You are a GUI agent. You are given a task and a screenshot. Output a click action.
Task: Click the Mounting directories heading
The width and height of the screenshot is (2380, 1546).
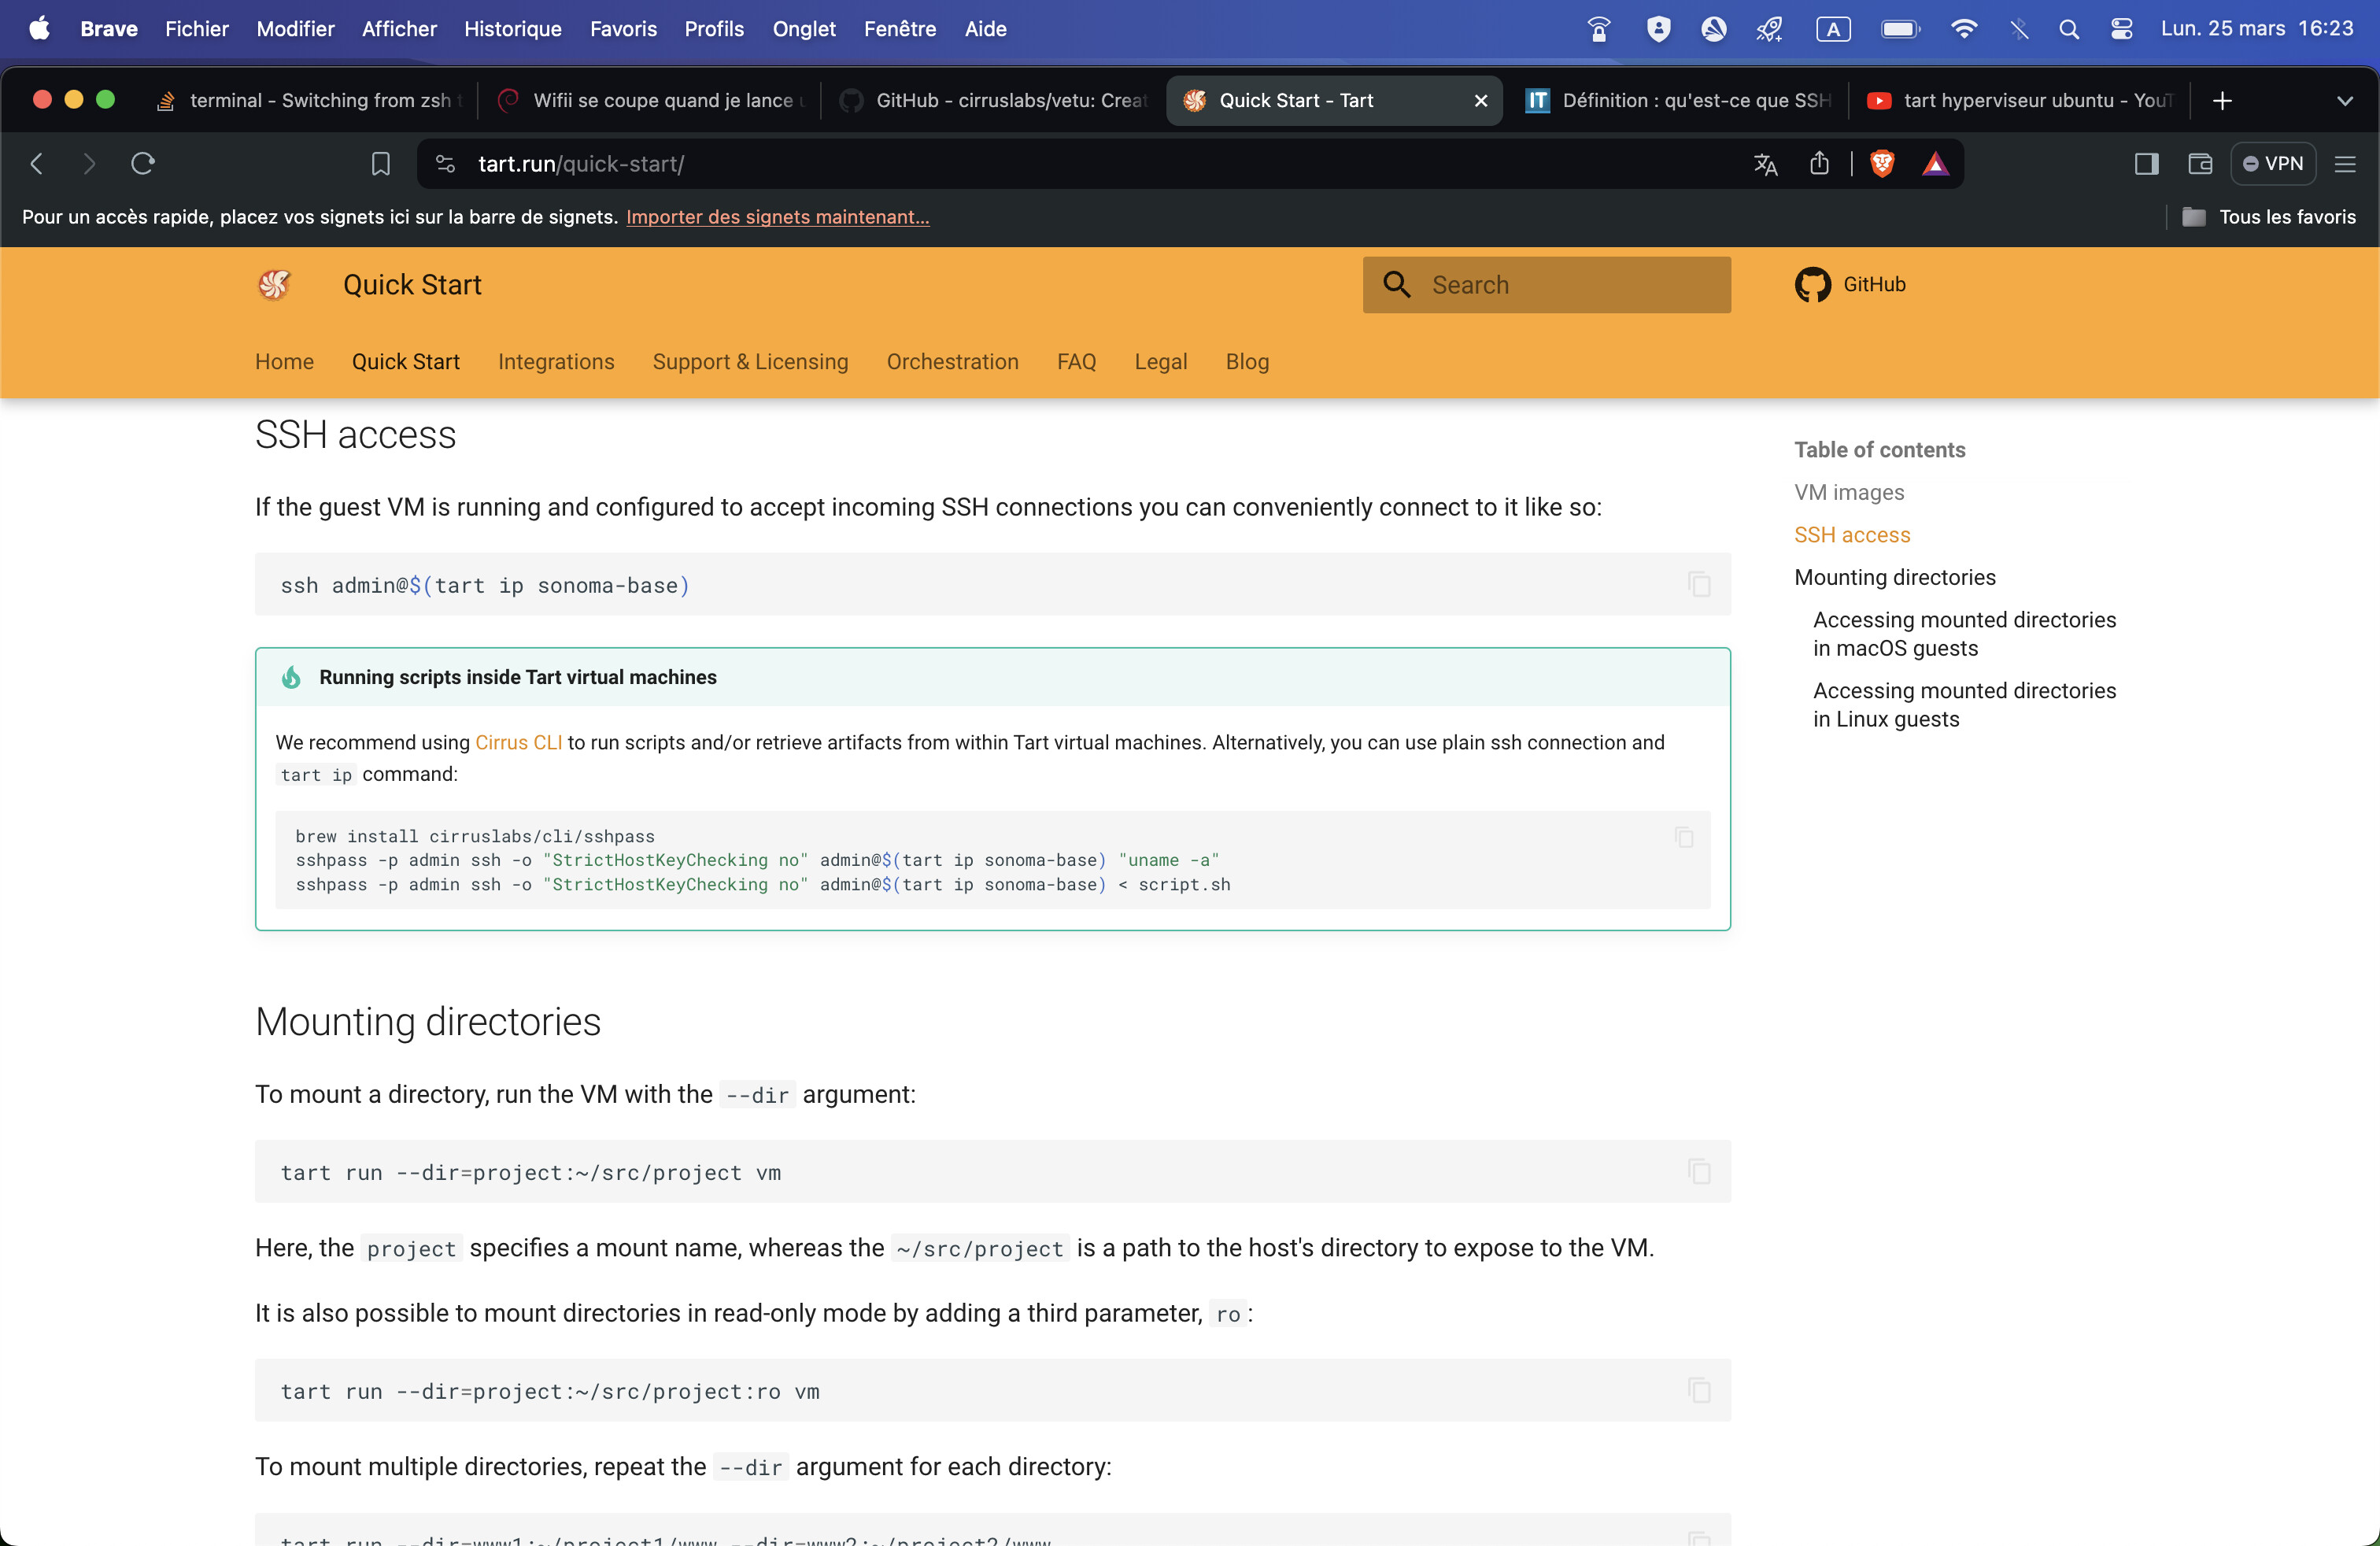(x=428, y=1022)
